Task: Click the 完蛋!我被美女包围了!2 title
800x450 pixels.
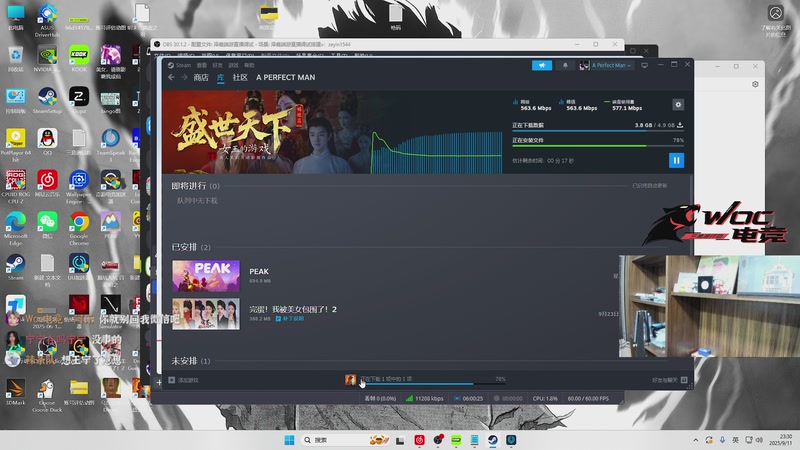Action: point(293,309)
